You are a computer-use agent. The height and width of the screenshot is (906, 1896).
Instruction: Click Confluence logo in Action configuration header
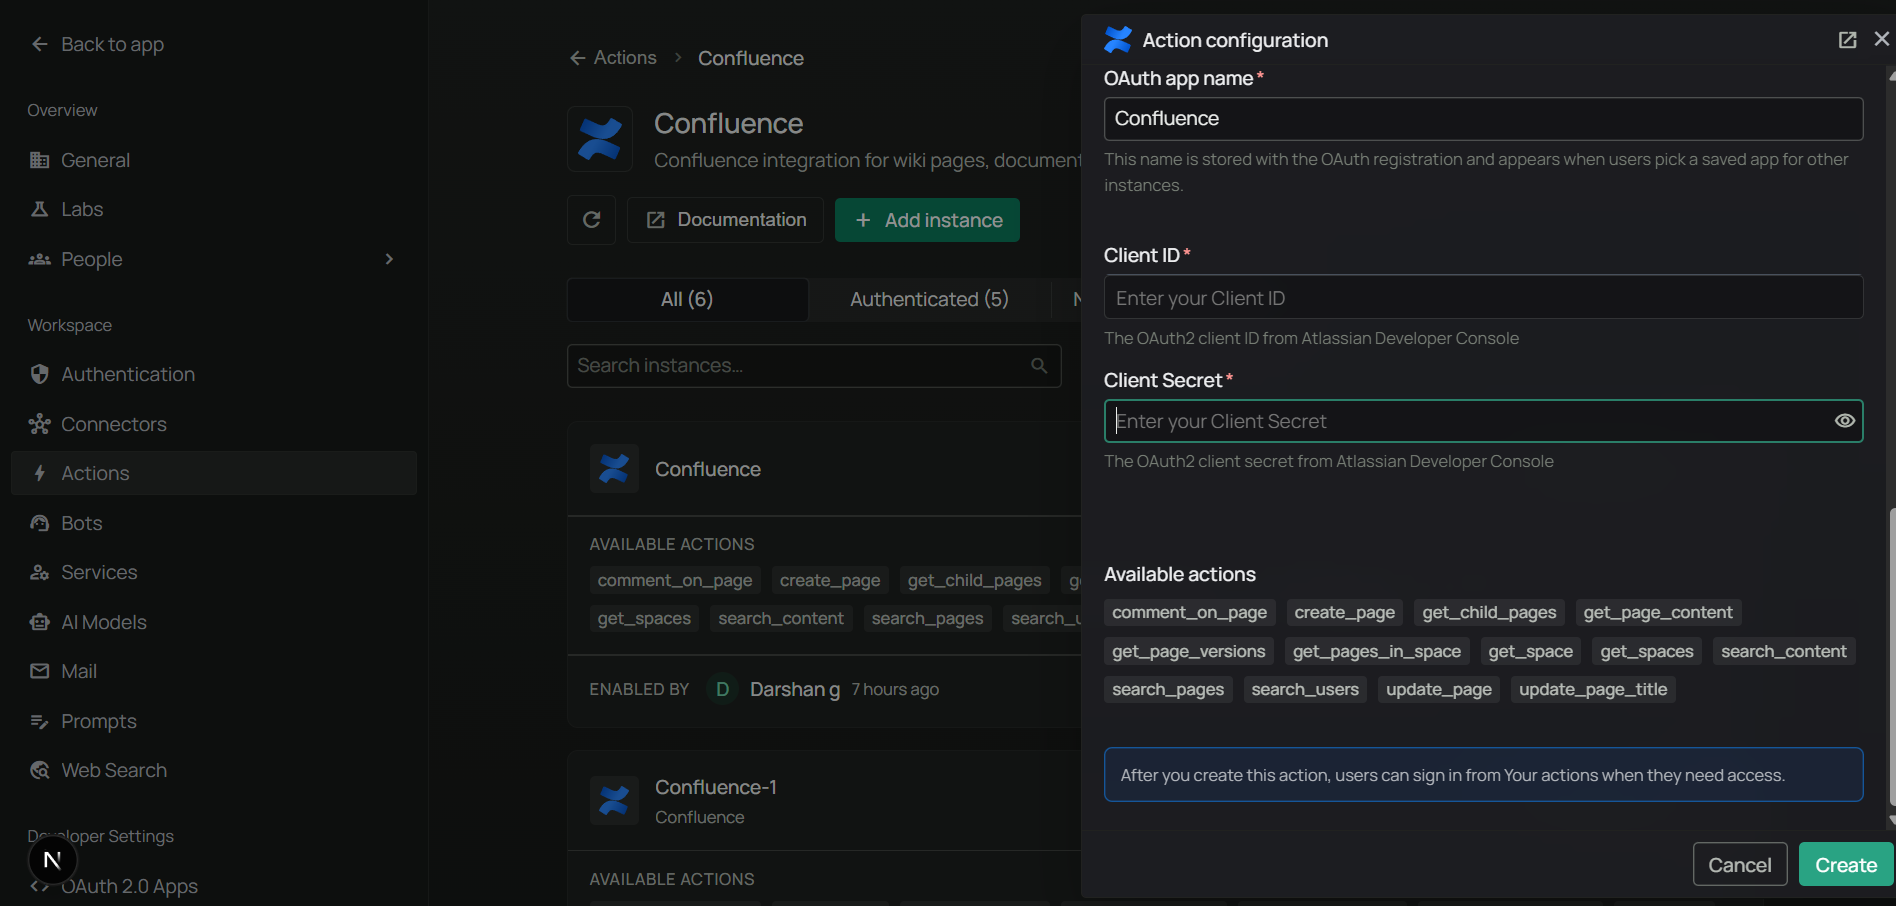pyautogui.click(x=1118, y=40)
